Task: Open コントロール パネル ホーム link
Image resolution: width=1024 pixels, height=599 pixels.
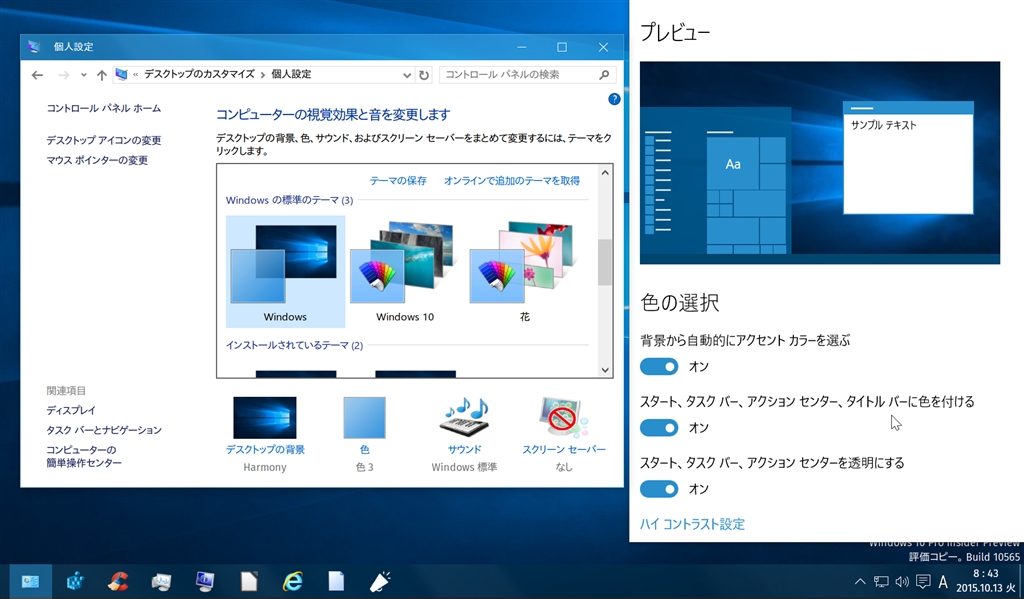Action: 103,108
